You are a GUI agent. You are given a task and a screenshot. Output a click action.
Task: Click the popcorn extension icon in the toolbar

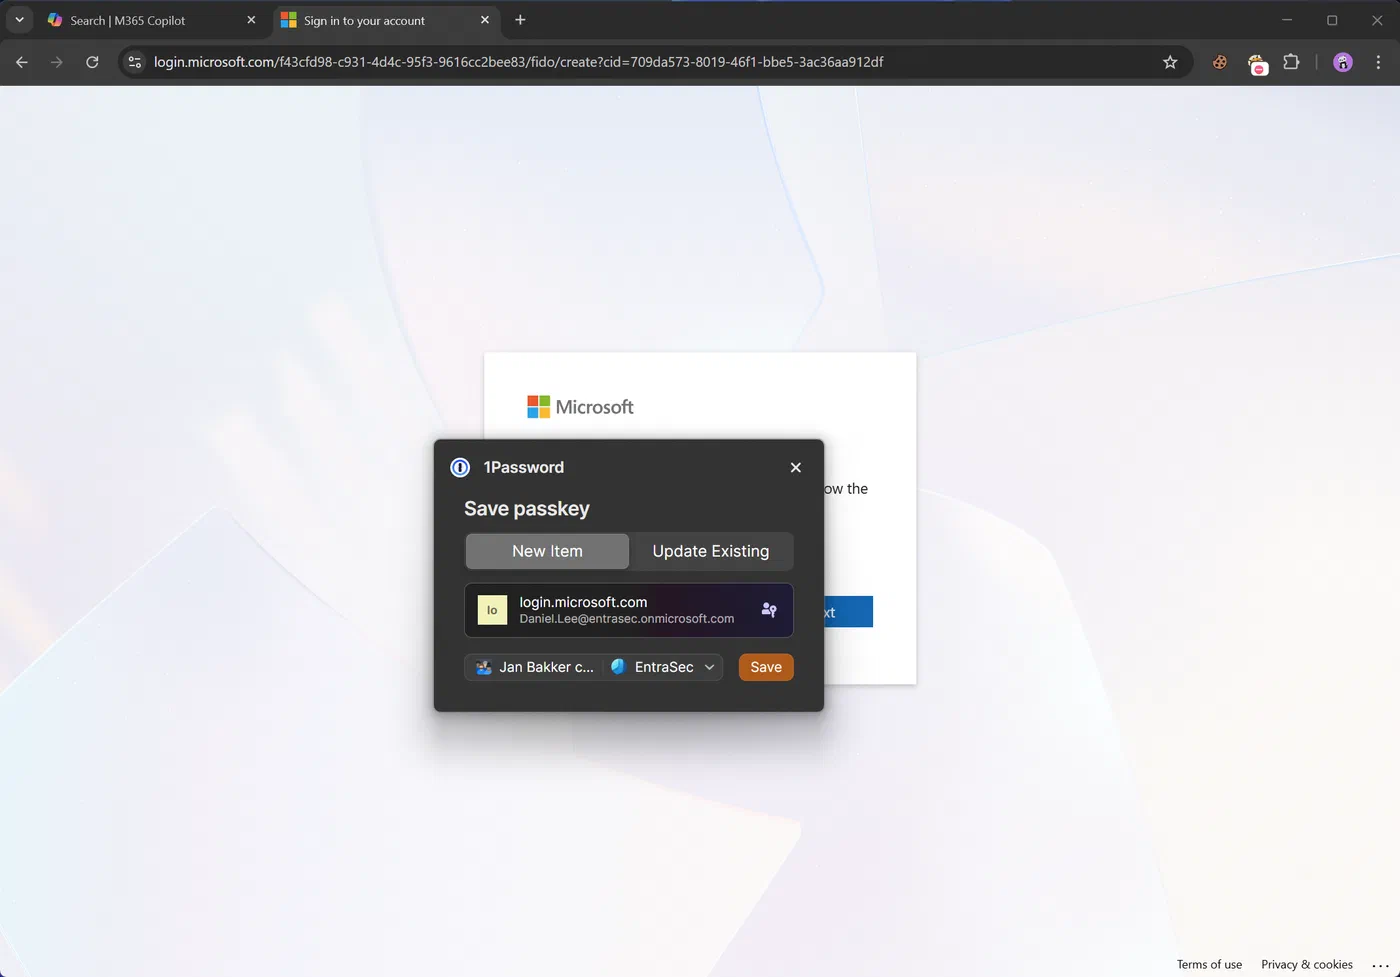tap(1257, 64)
